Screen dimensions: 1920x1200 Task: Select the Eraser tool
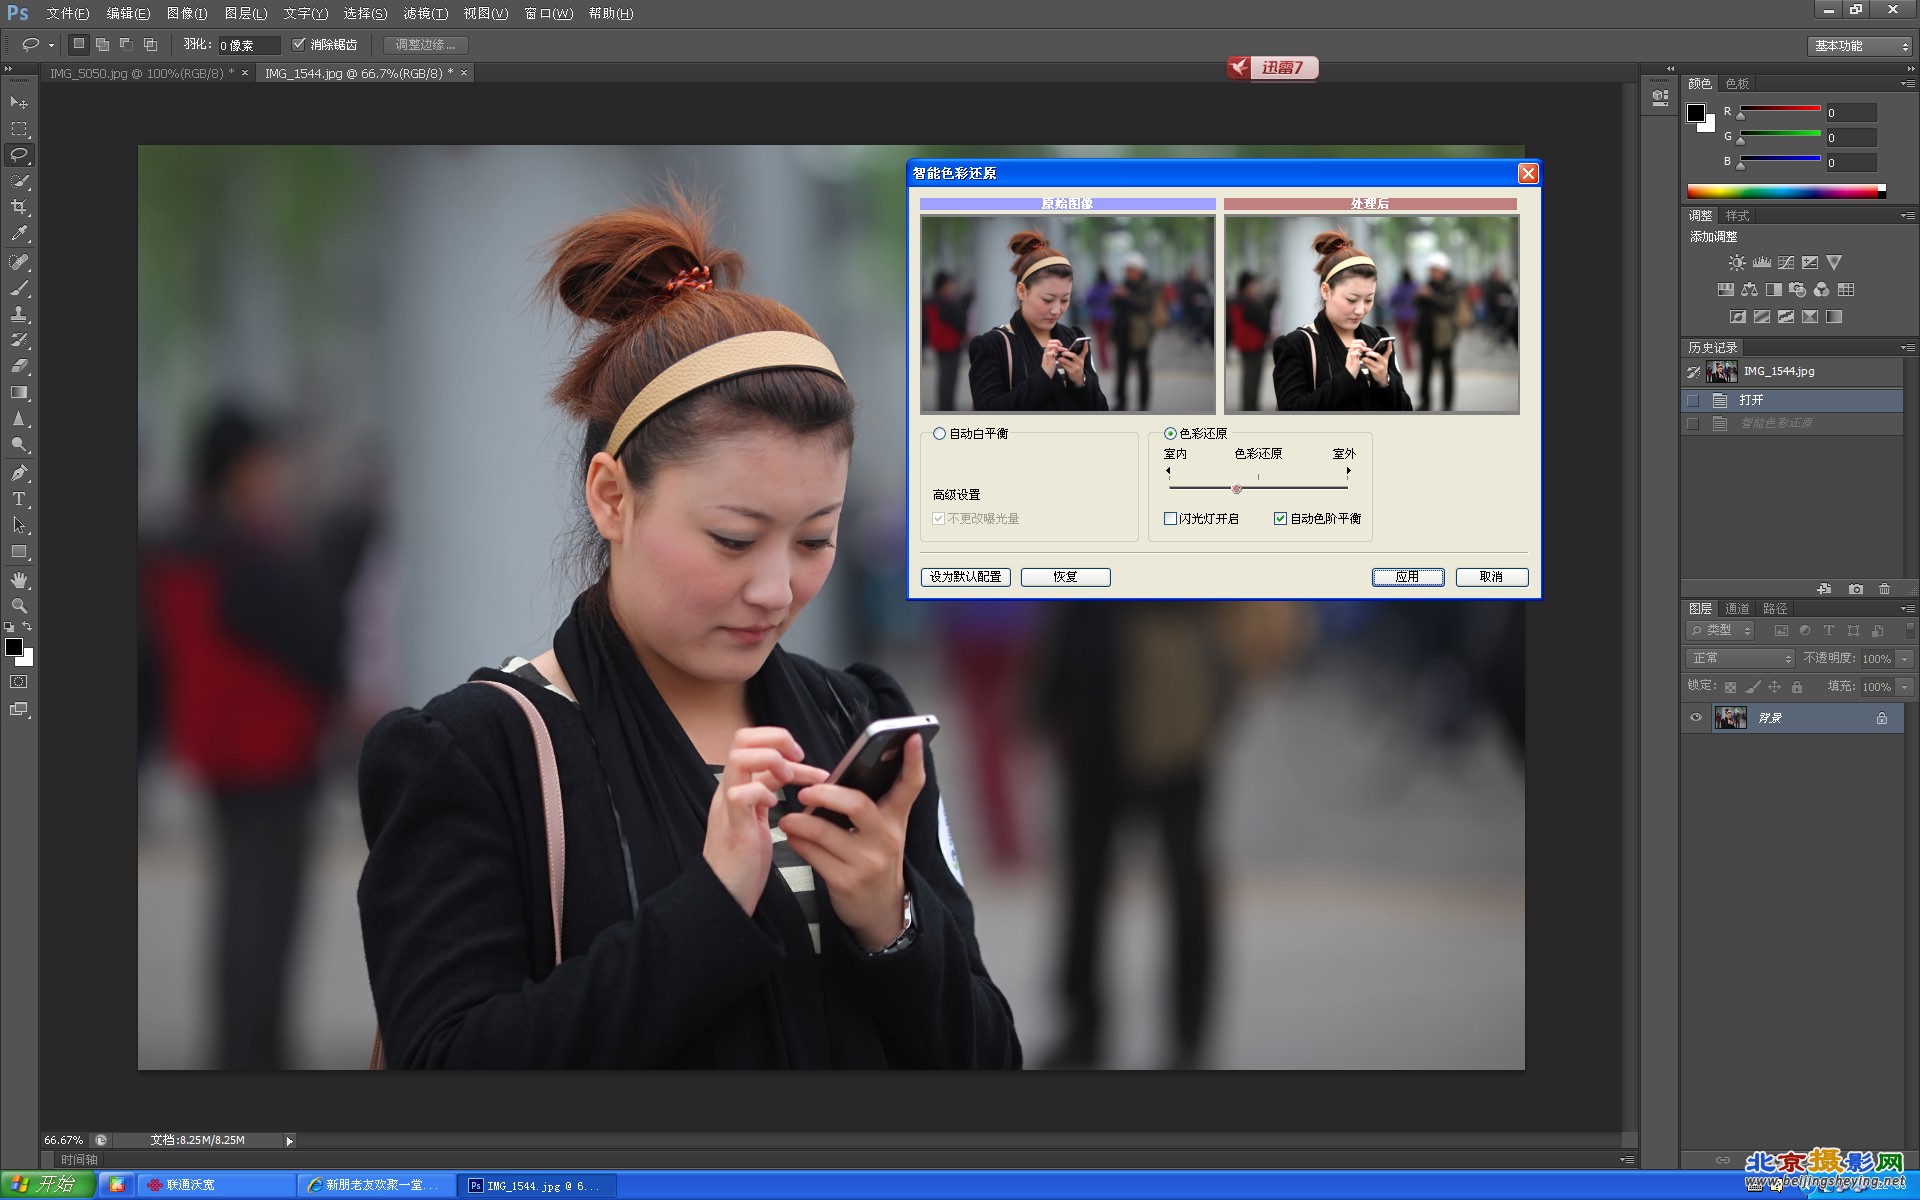click(x=19, y=366)
